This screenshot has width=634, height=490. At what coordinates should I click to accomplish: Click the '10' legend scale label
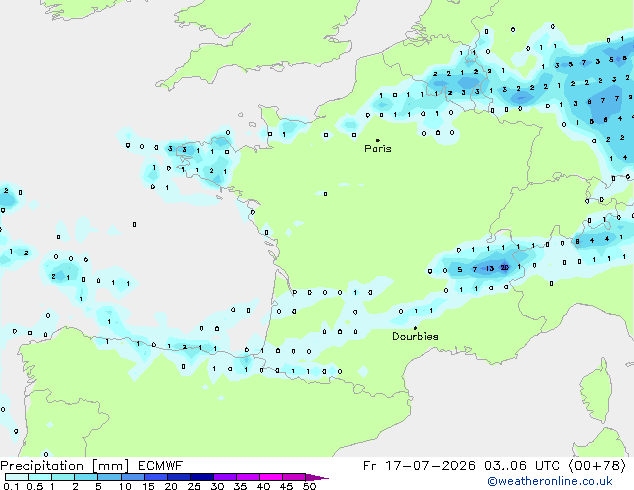pos(125,486)
